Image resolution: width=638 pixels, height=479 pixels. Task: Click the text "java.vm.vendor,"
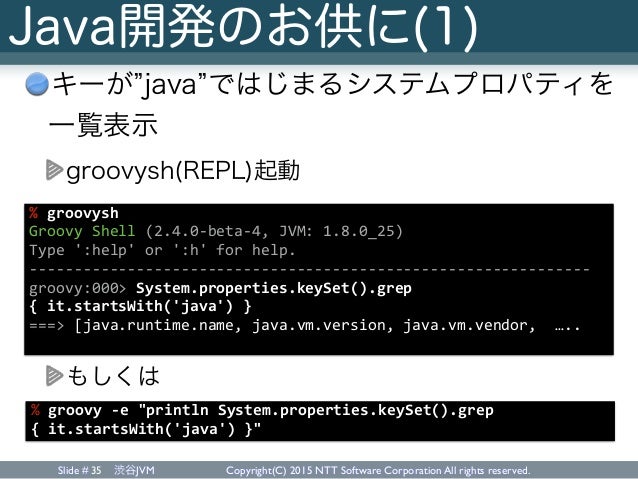469,326
